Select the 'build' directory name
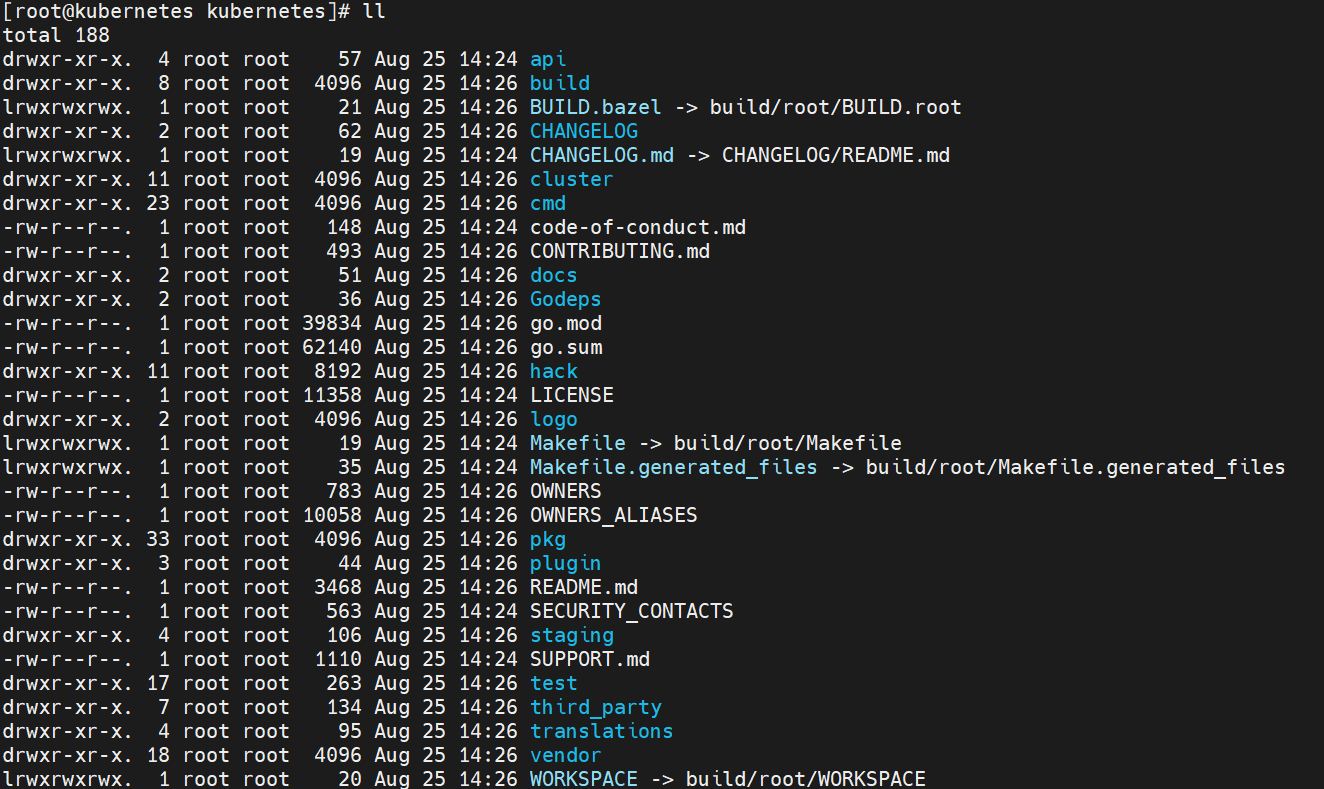Viewport: 1324px width, 789px height. point(560,83)
